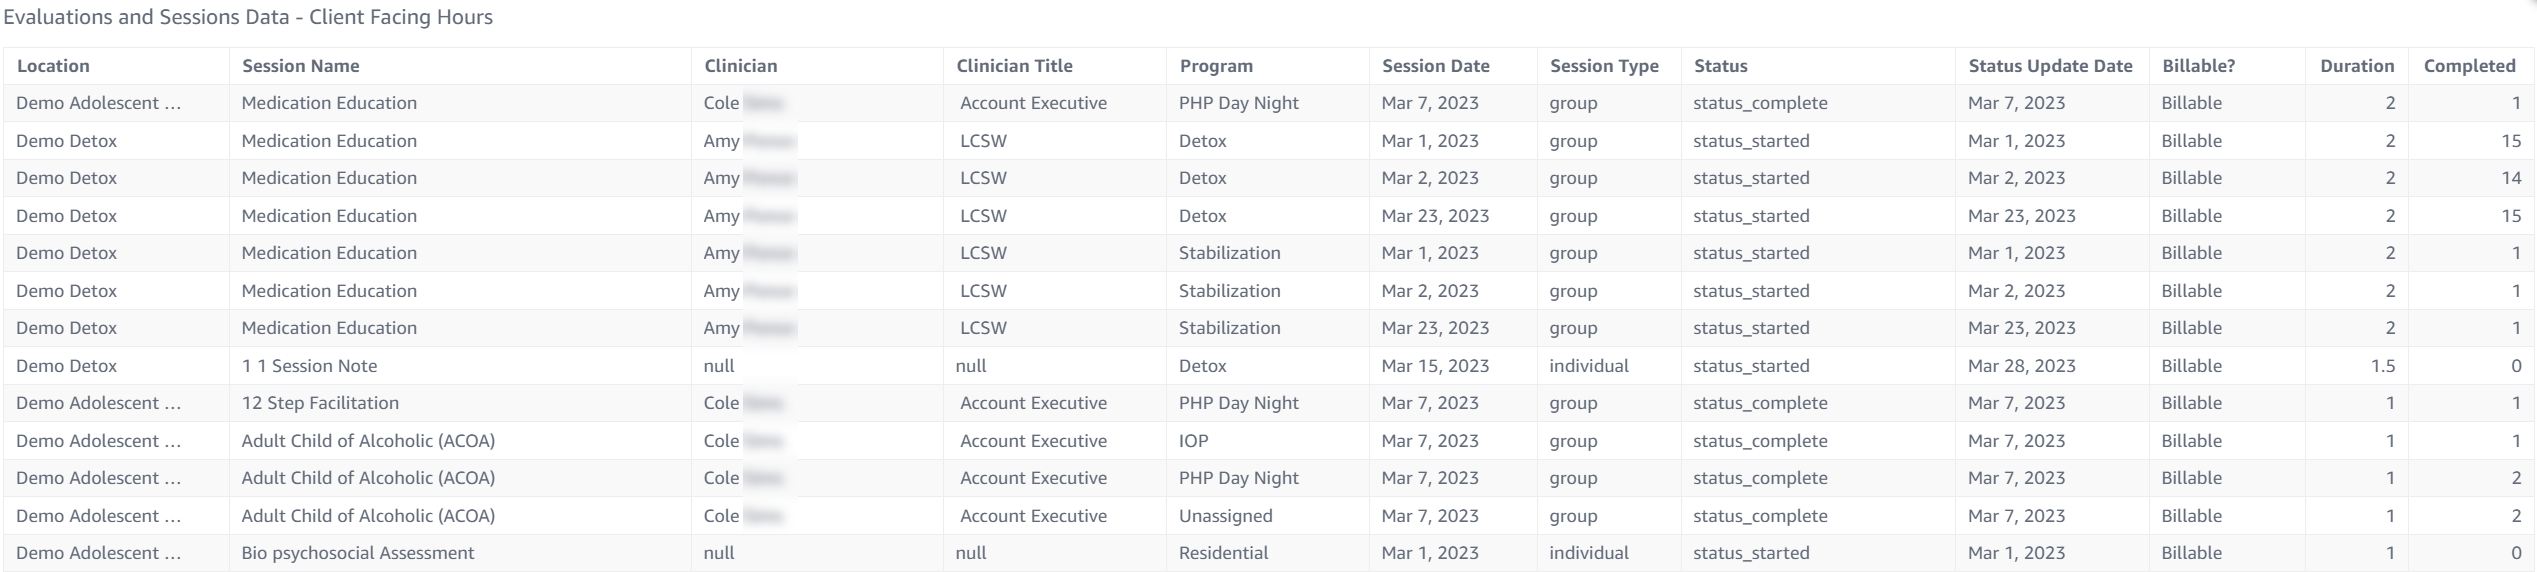
Task: Click the Status column header
Action: coord(1720,66)
